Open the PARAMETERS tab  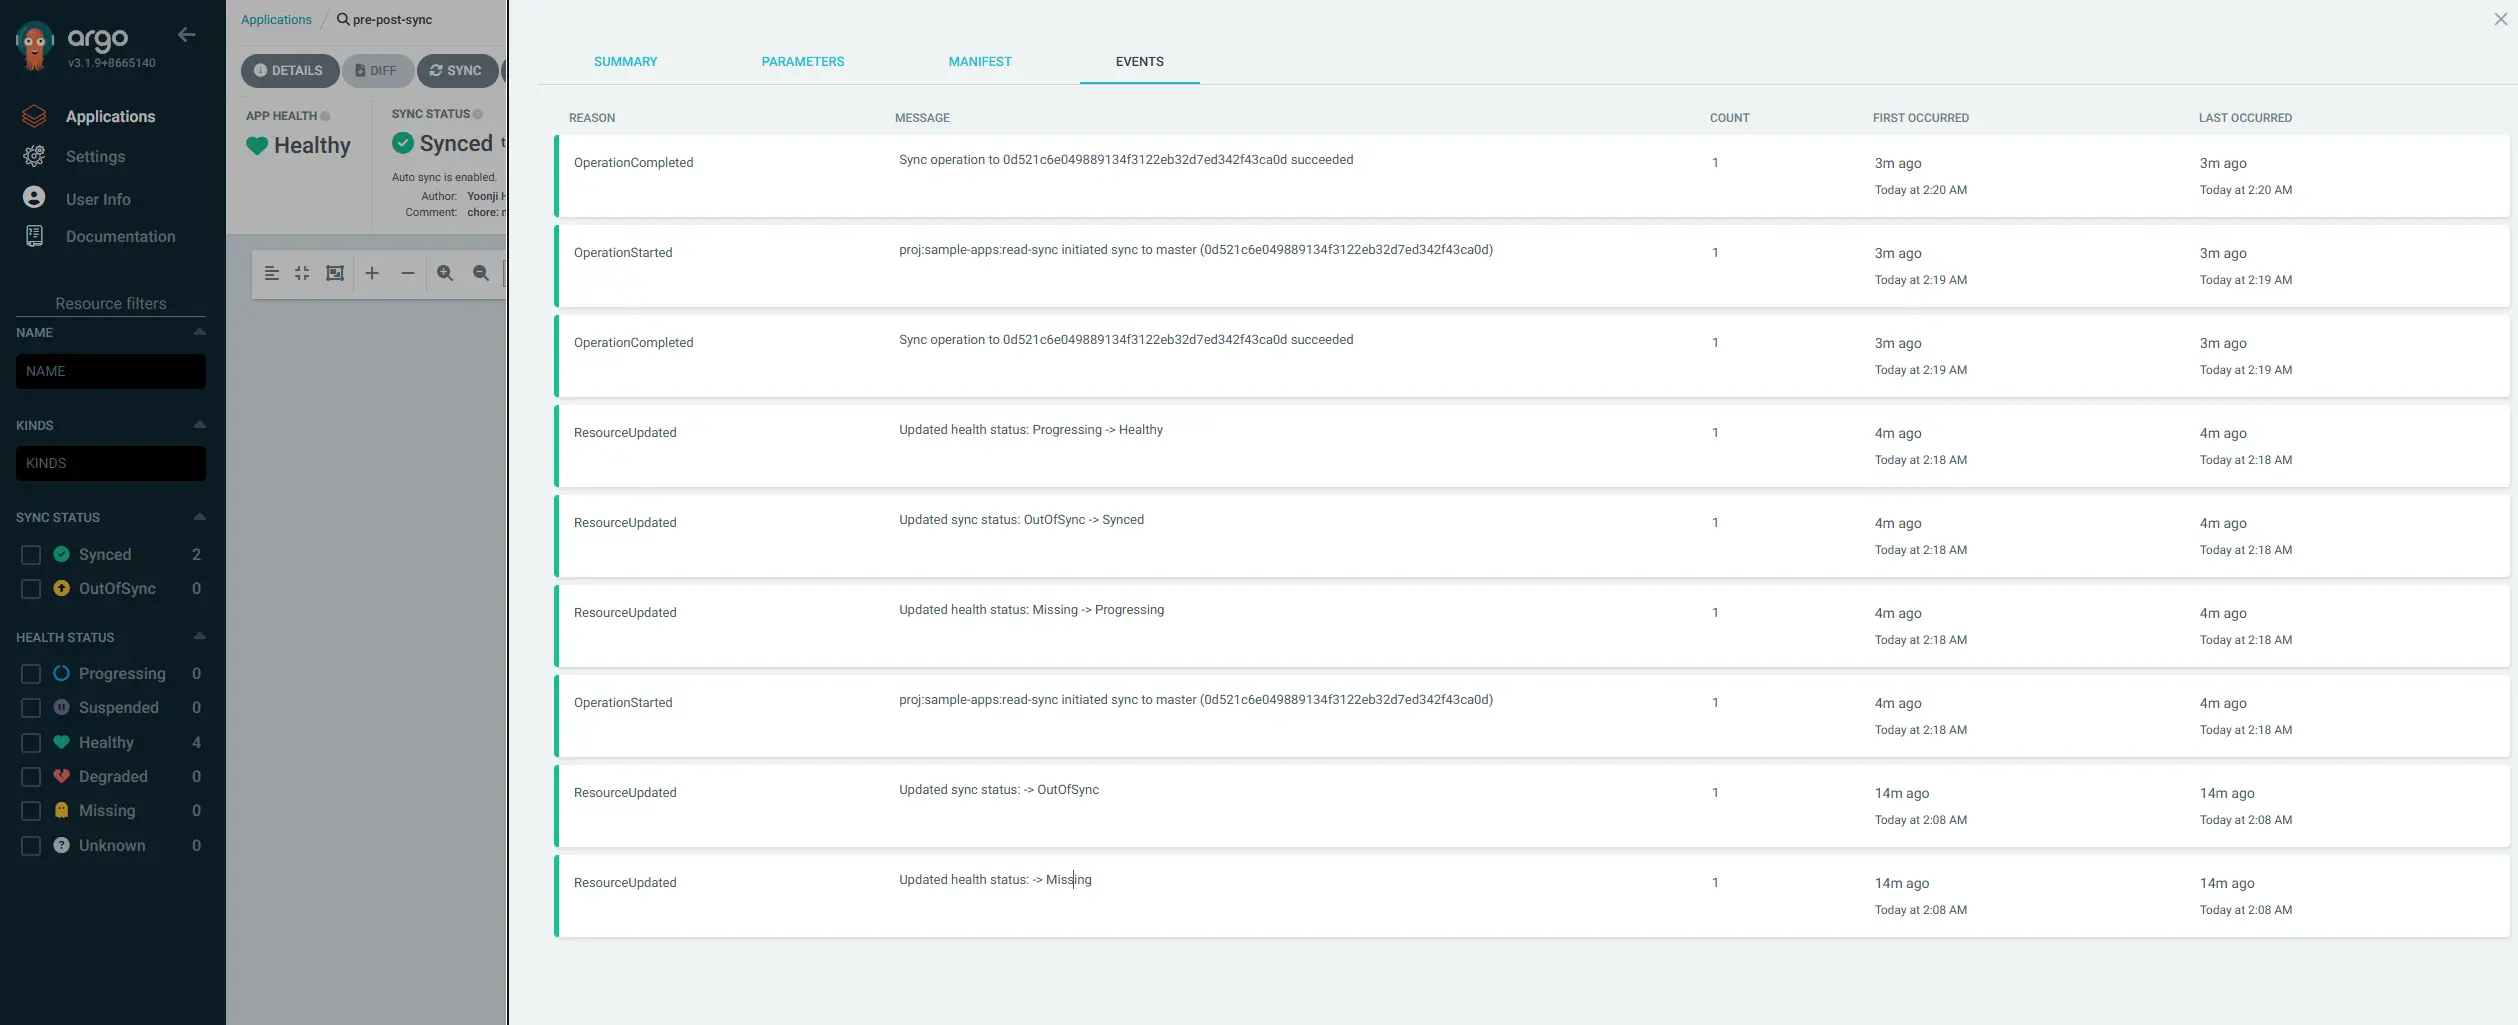[x=802, y=62]
